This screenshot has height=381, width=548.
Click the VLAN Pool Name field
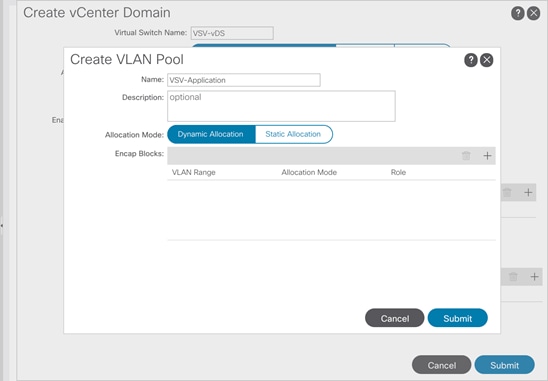244,80
